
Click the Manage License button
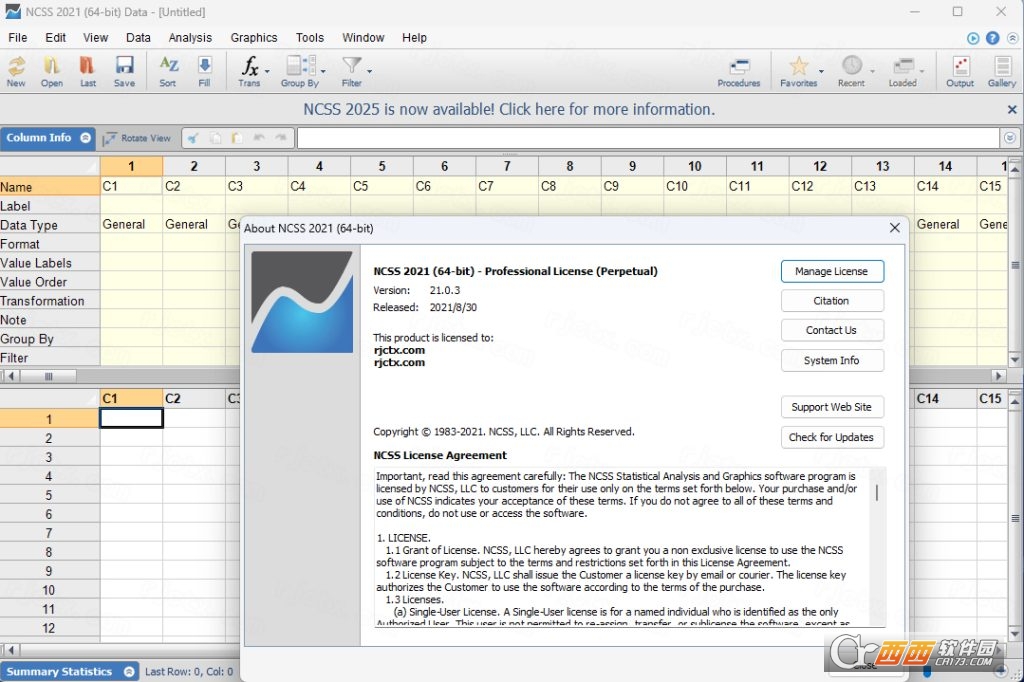coord(832,271)
